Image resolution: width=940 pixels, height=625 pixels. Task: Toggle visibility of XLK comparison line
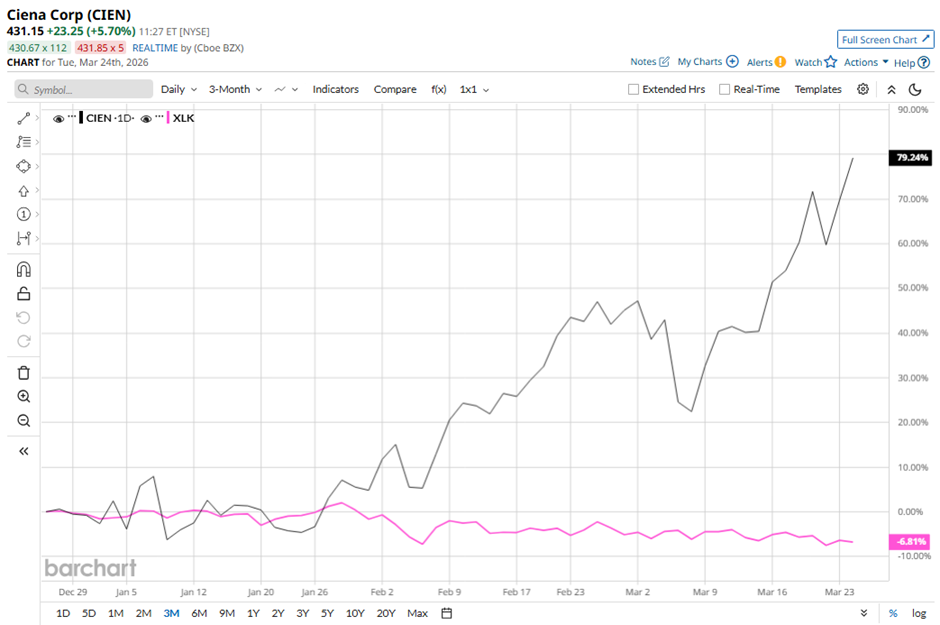pyautogui.click(x=146, y=118)
